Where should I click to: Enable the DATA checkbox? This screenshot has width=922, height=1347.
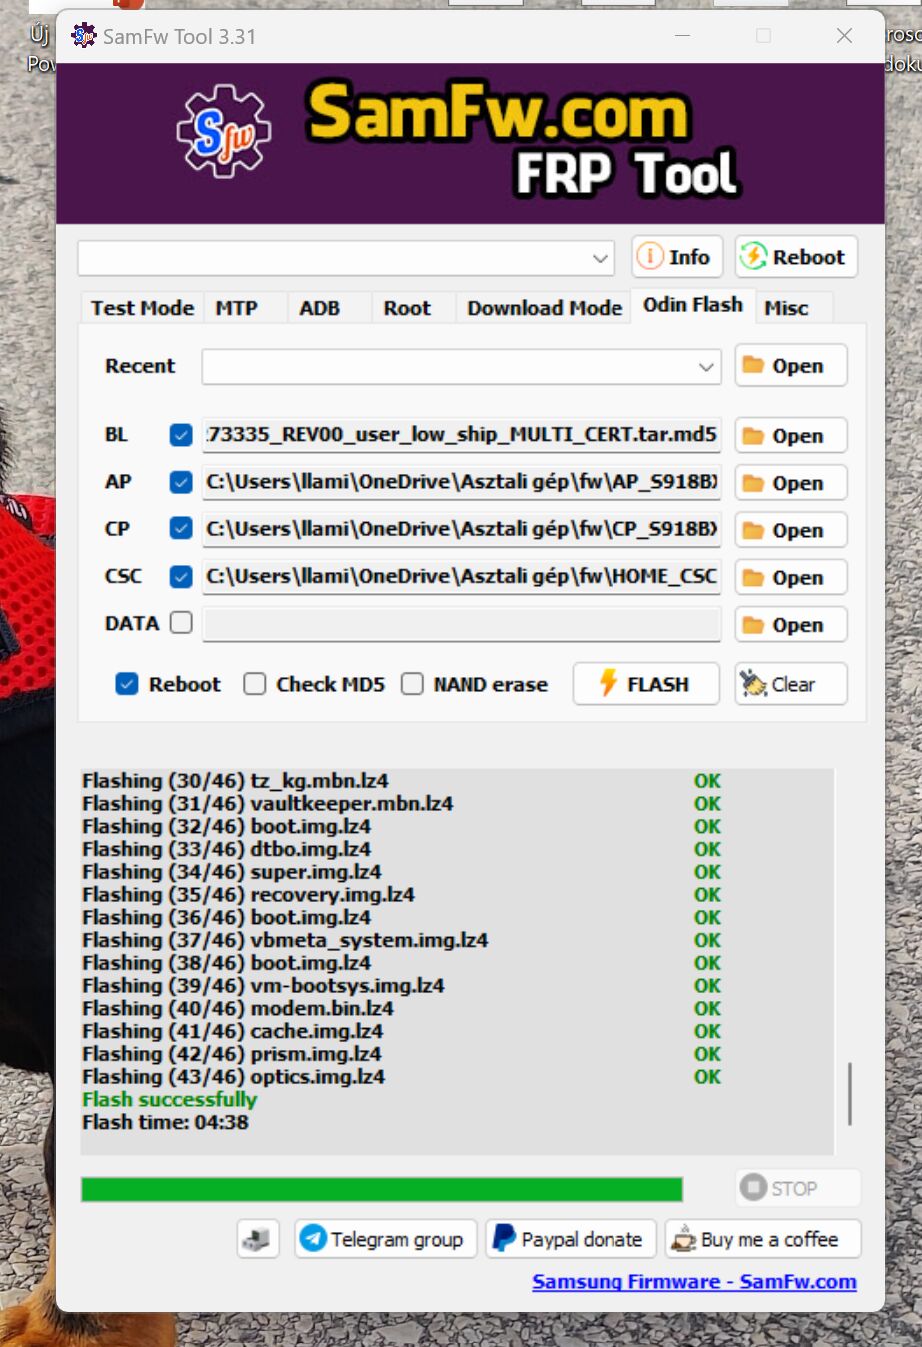[181, 623]
